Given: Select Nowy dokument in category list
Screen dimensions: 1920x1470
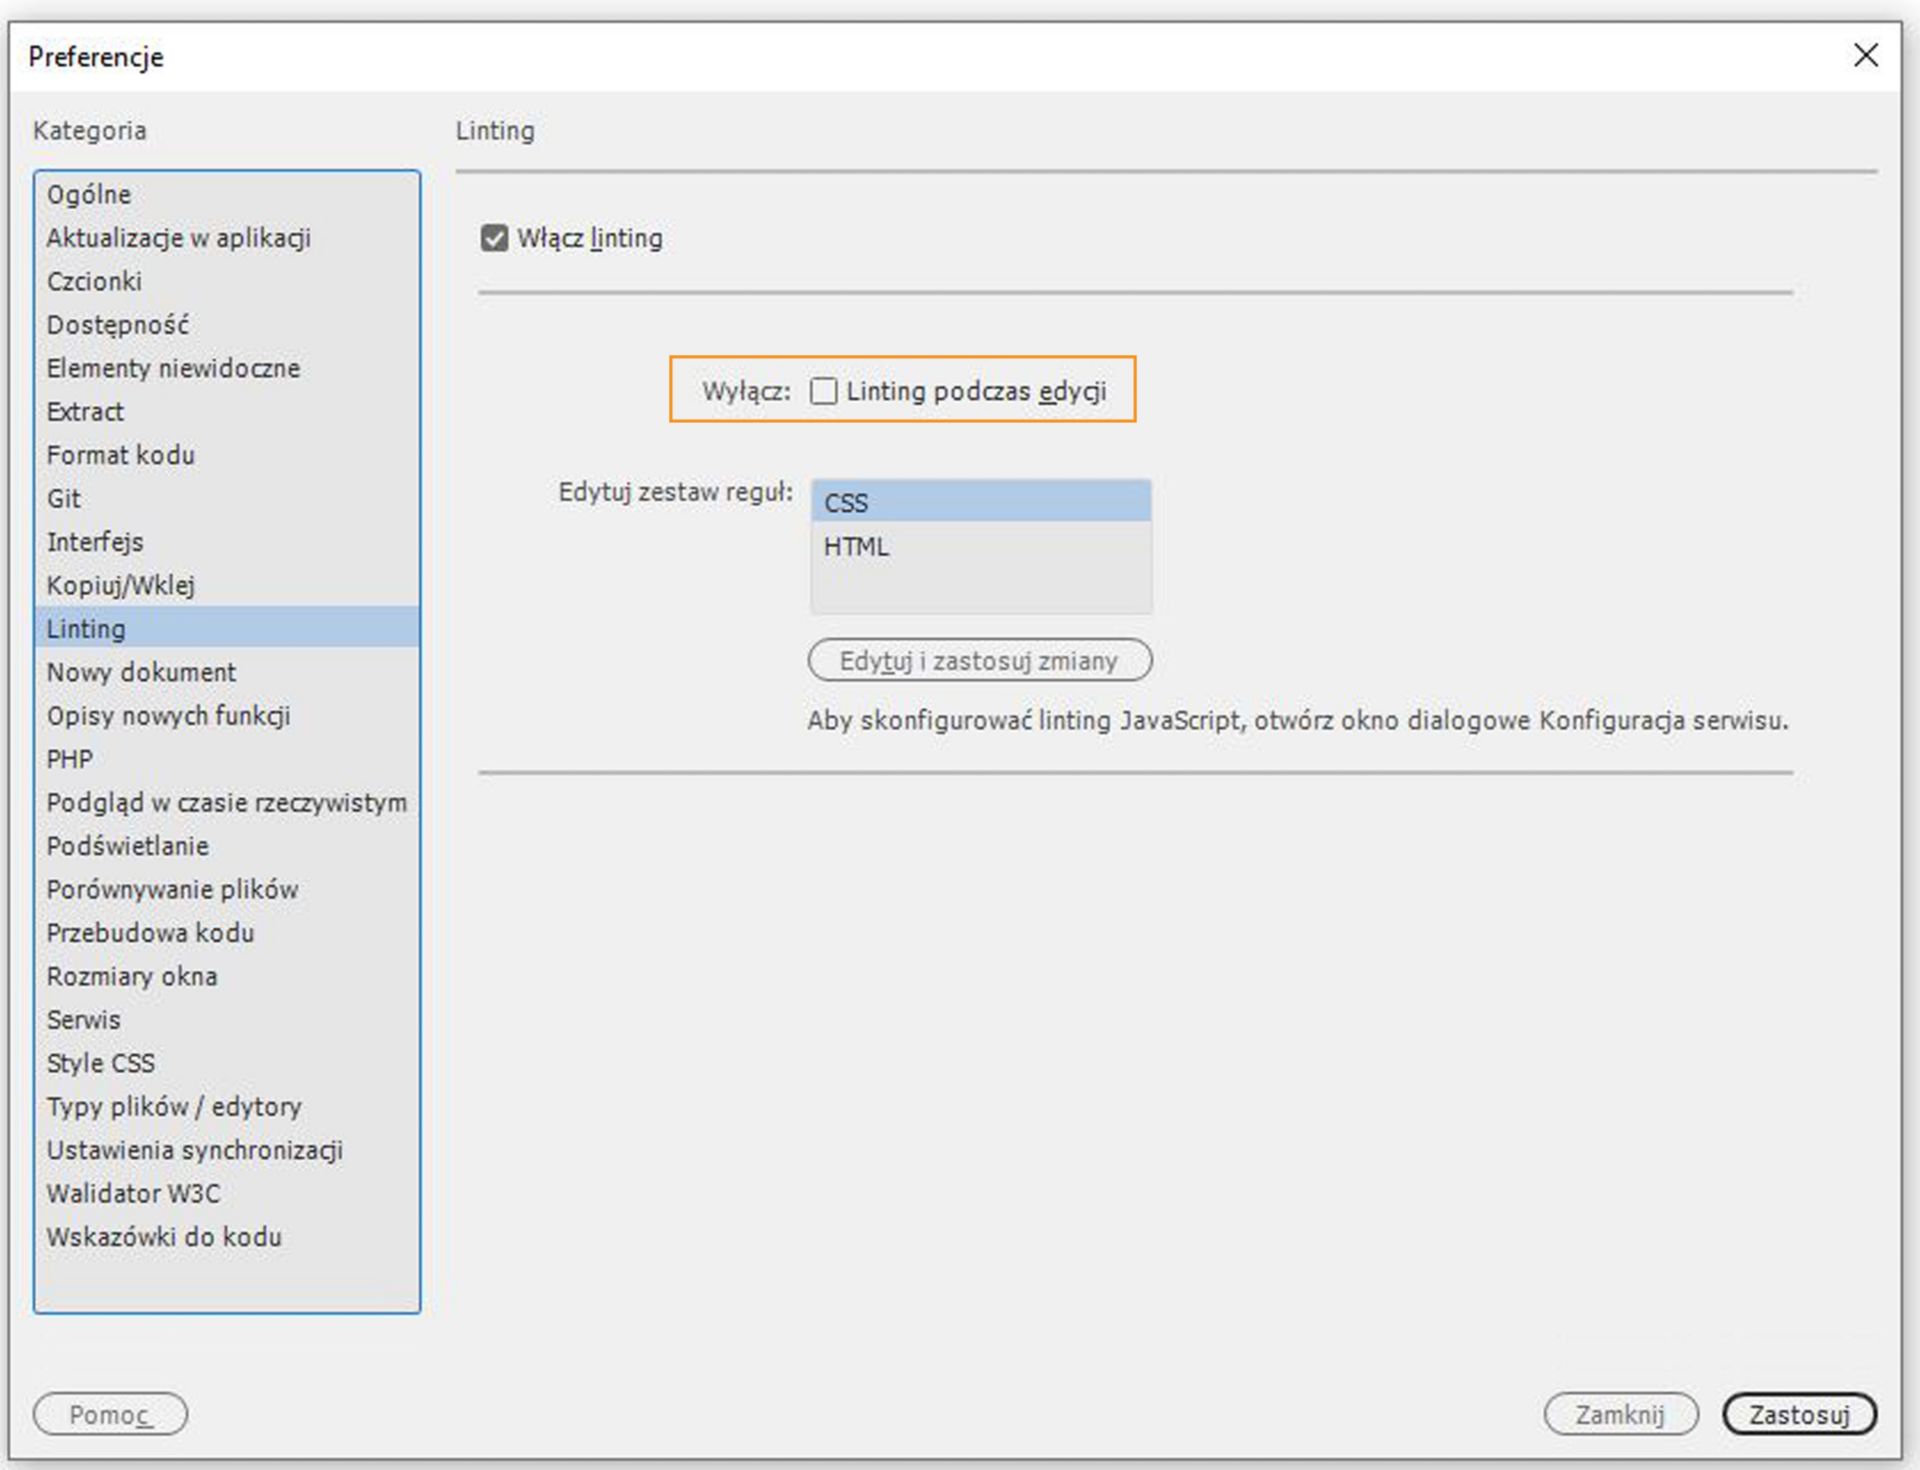Looking at the screenshot, I should coord(141,672).
